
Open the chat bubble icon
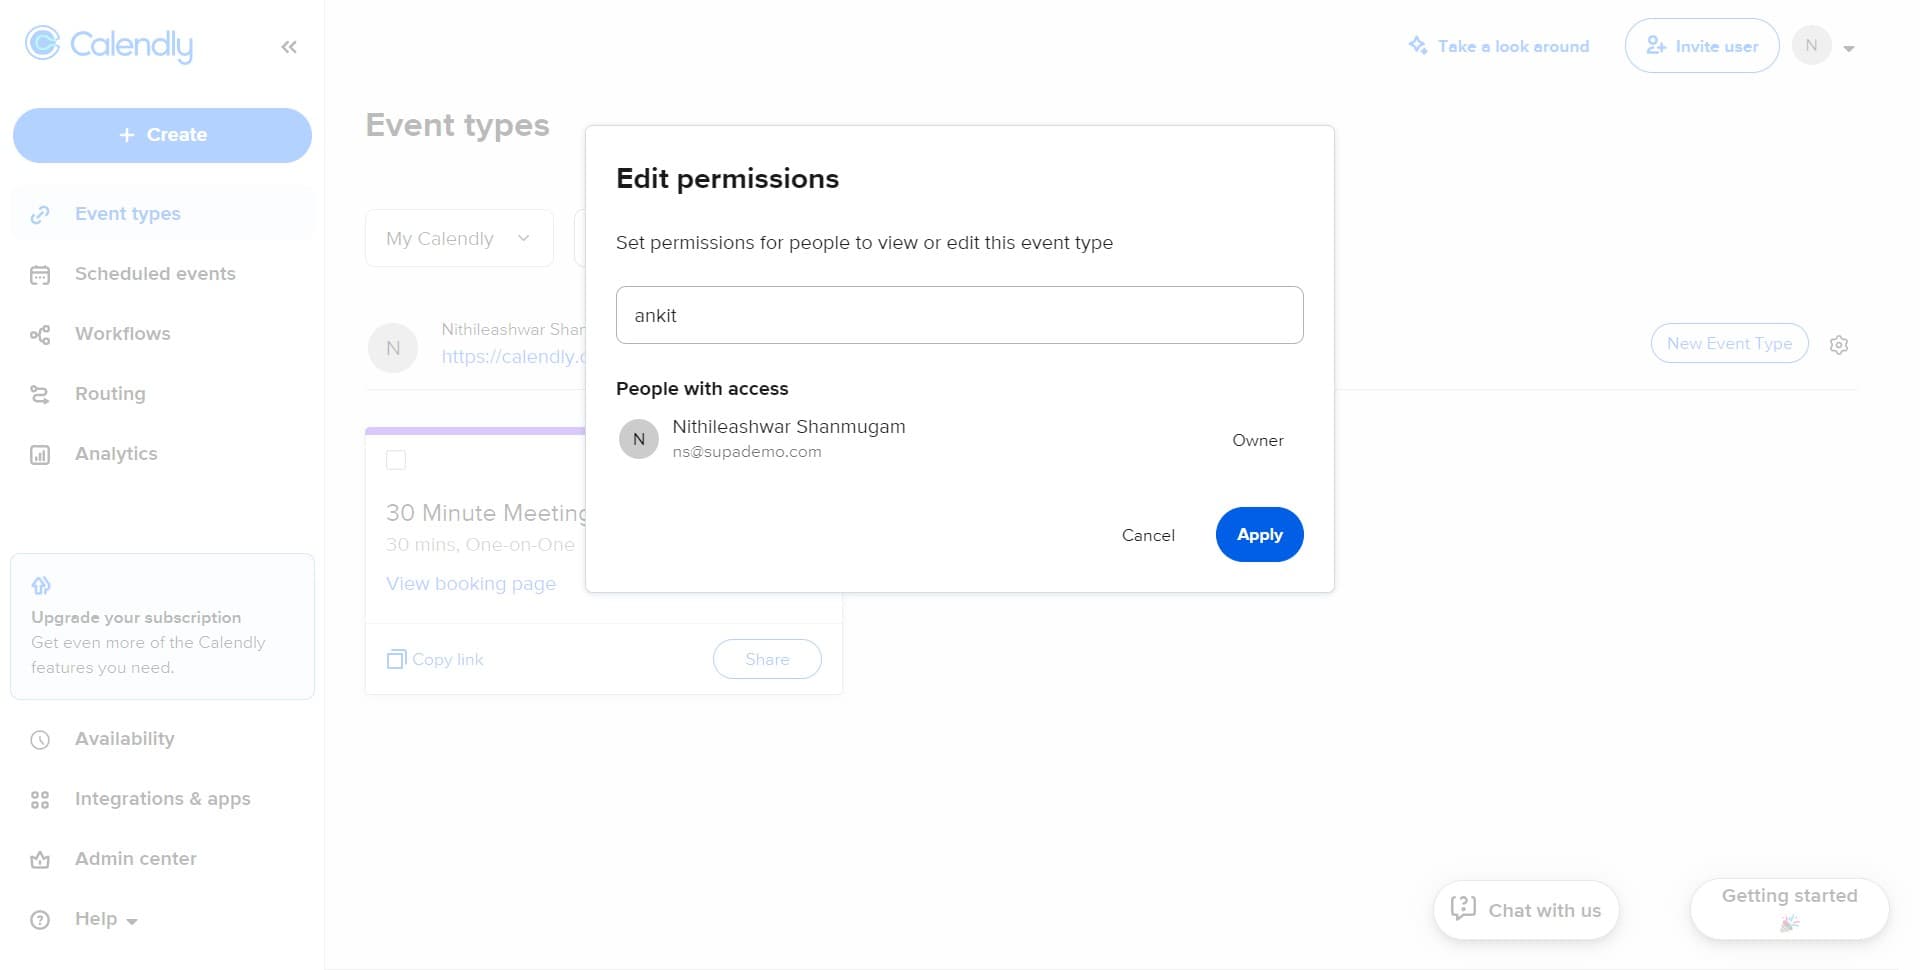coord(1462,909)
